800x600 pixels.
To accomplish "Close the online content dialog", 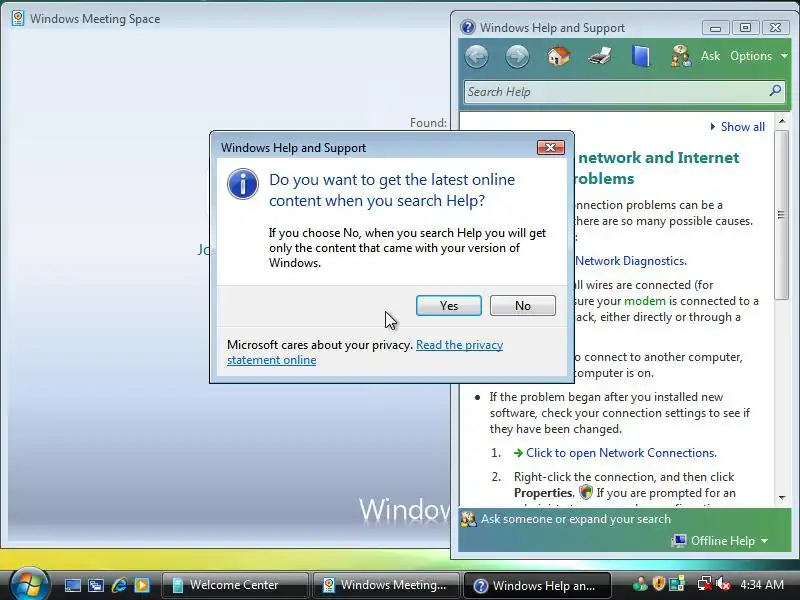I will click(x=551, y=147).
